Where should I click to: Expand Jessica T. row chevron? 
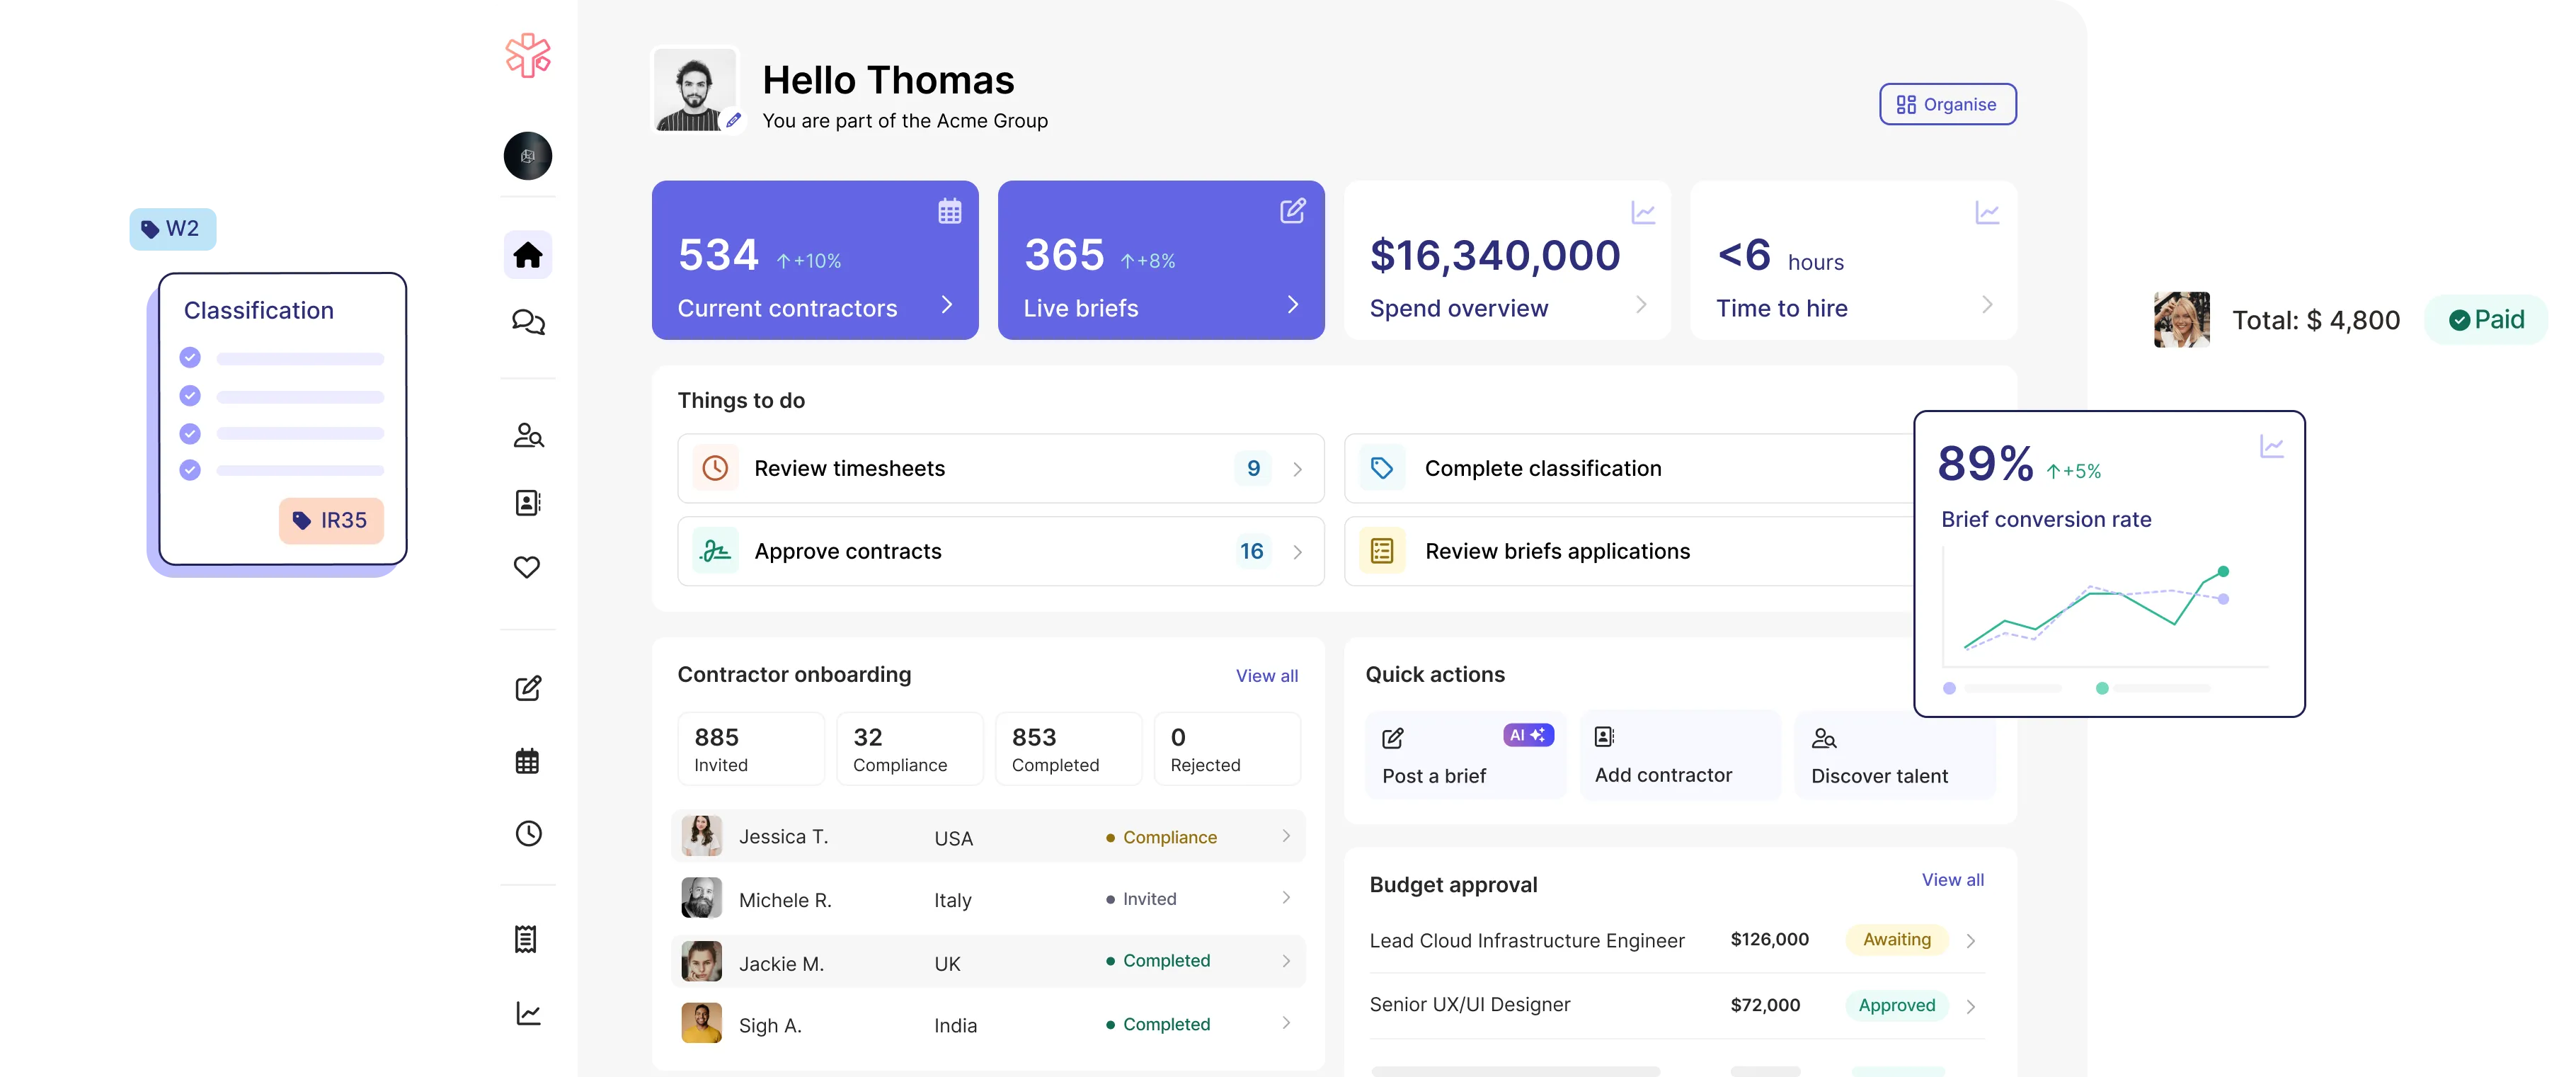click(x=1286, y=836)
